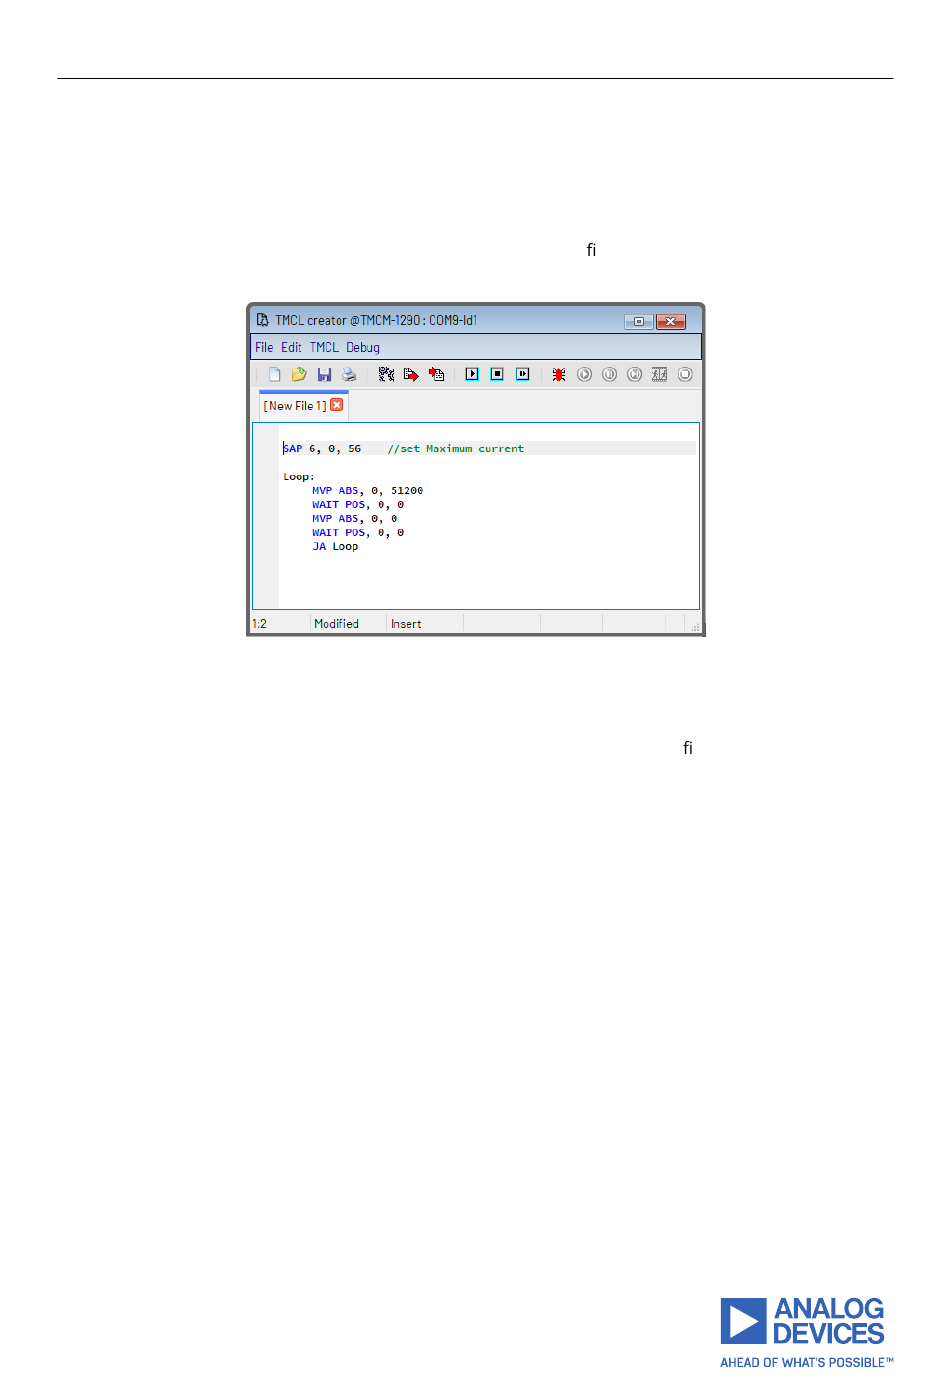This screenshot has width=950, height=1378.
Task: Click the //set Maximum current comment
Action: point(456,448)
